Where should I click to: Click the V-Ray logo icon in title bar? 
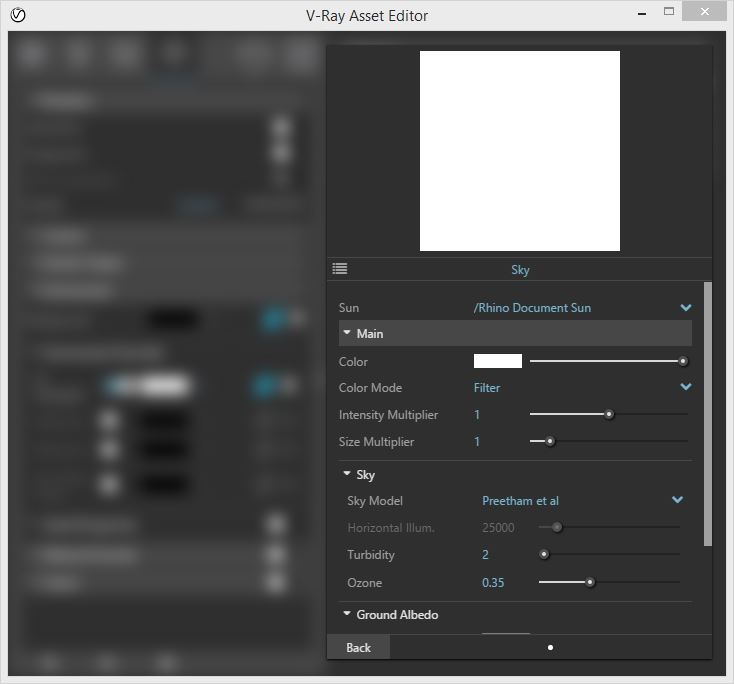point(18,15)
